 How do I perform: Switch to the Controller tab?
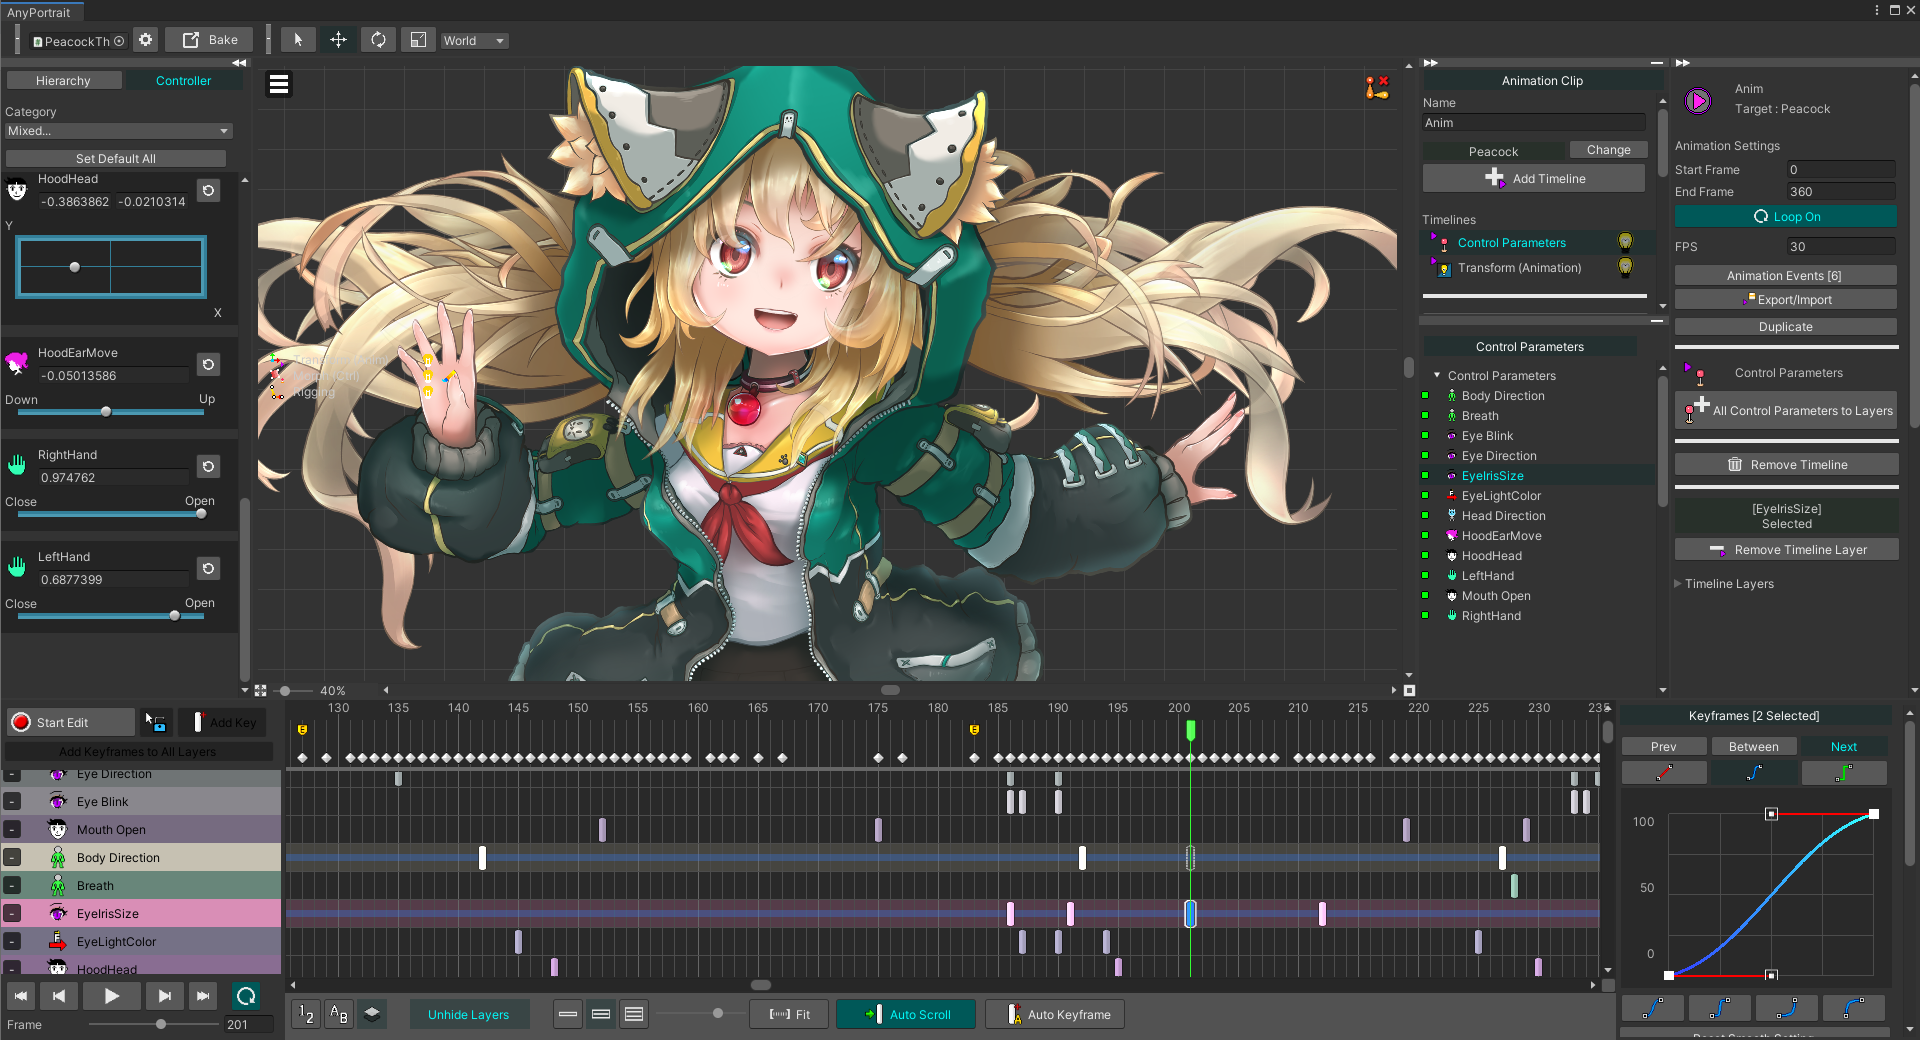coord(183,80)
